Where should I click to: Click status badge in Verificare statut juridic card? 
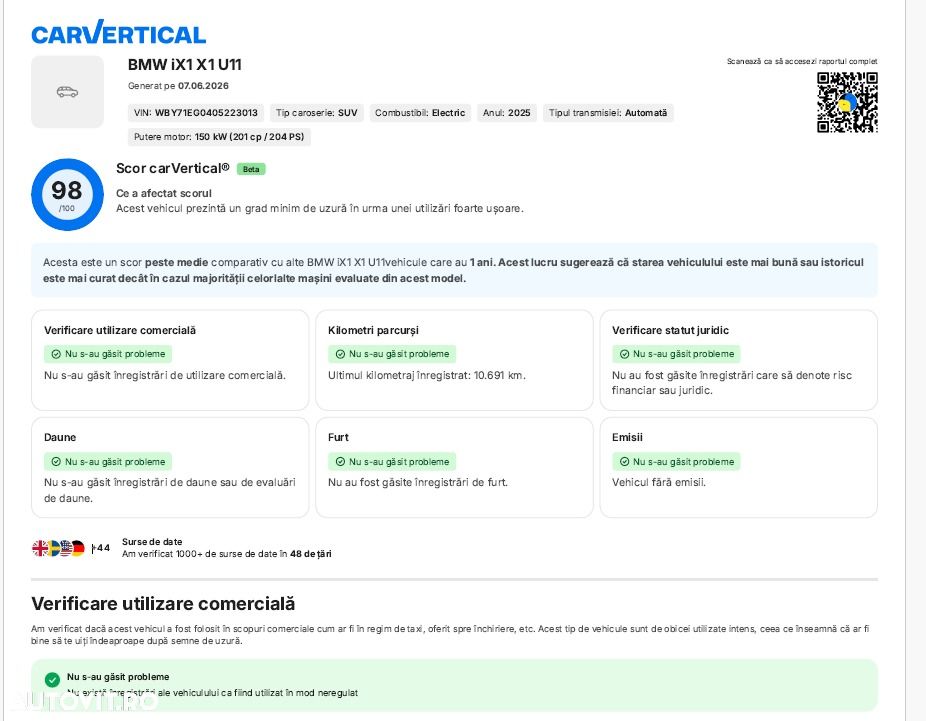pyautogui.click(x=676, y=354)
